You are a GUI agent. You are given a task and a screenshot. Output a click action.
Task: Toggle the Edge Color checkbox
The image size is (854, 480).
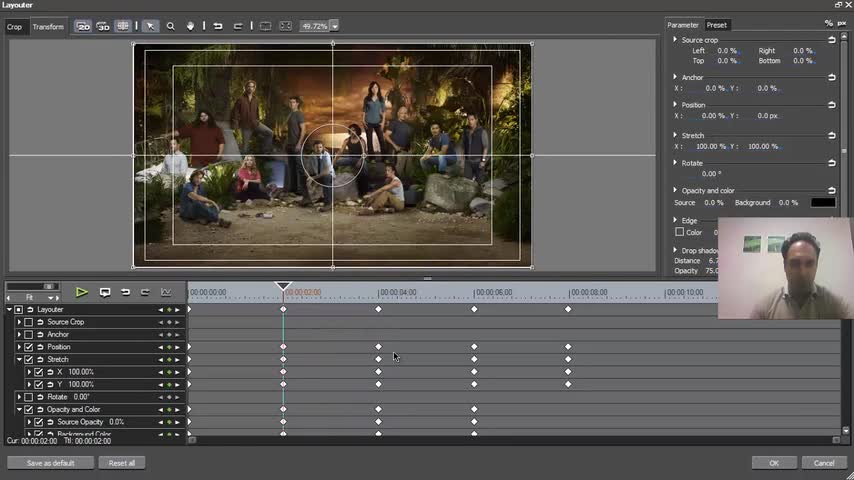tap(679, 232)
